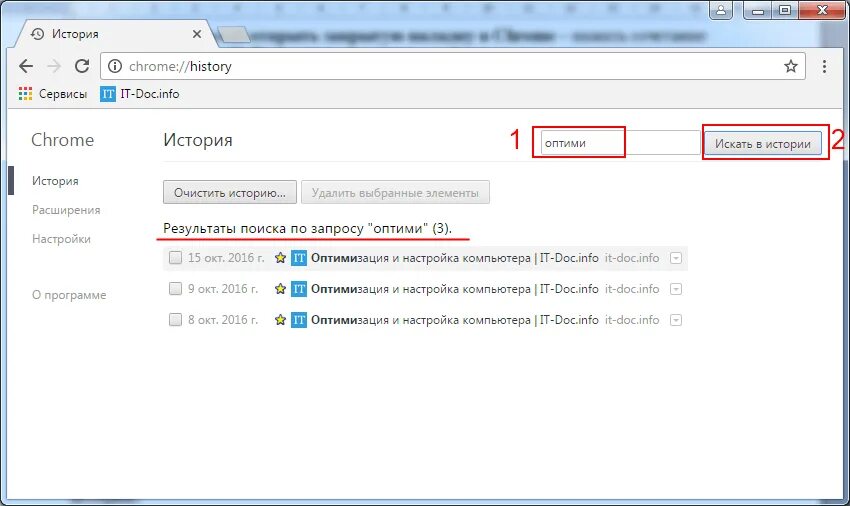Screen dimensions: 850x506
Task: Select the История browser tab
Action: [111, 34]
